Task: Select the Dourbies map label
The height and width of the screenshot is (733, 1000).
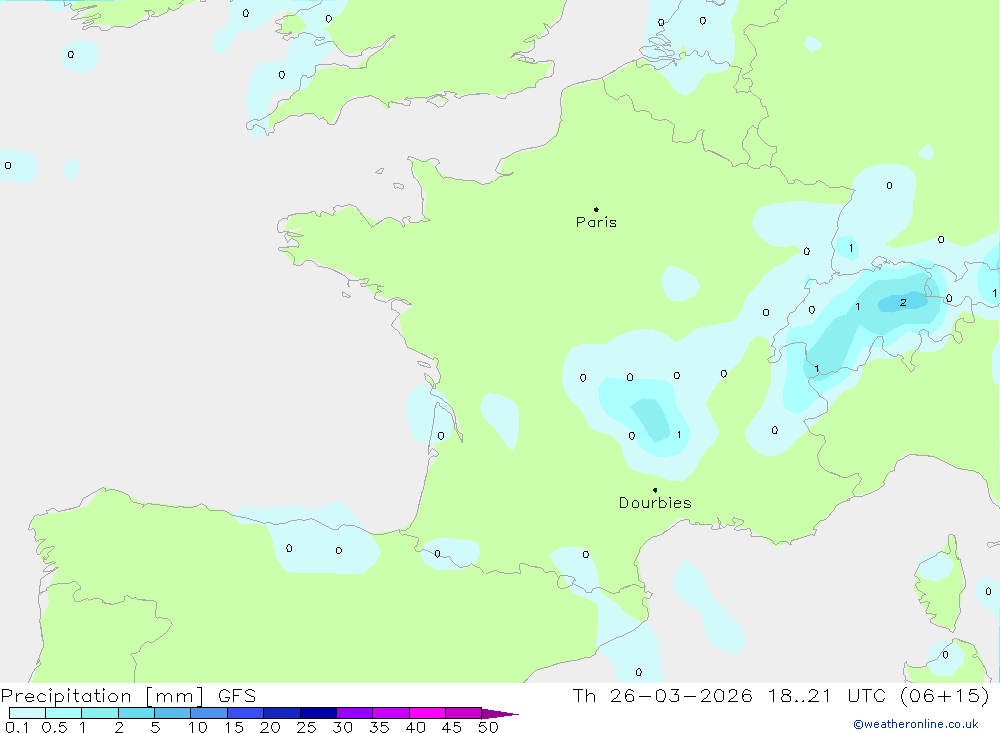Action: click(x=655, y=503)
